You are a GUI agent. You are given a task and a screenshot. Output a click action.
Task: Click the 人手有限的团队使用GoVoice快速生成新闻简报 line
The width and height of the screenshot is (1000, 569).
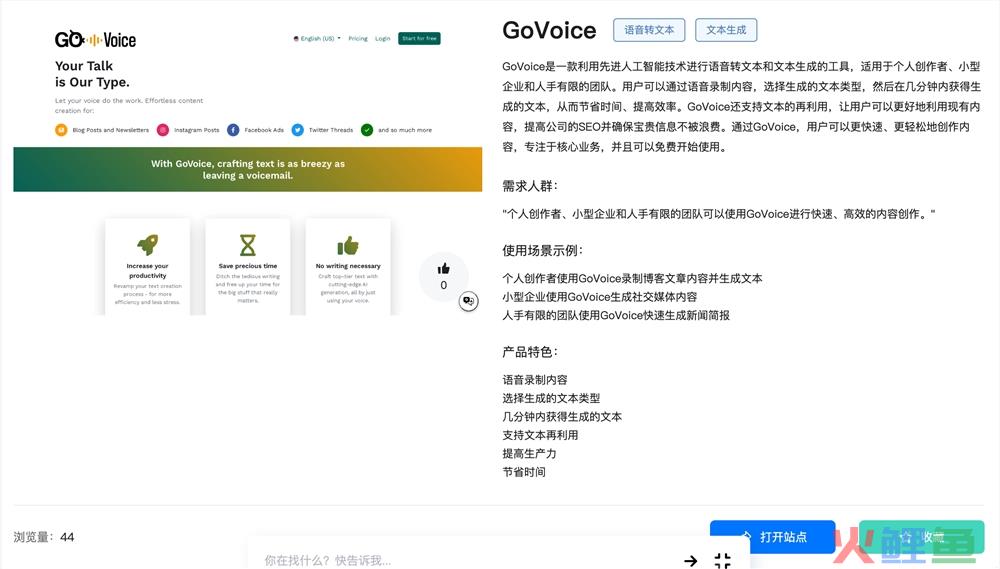click(x=616, y=315)
